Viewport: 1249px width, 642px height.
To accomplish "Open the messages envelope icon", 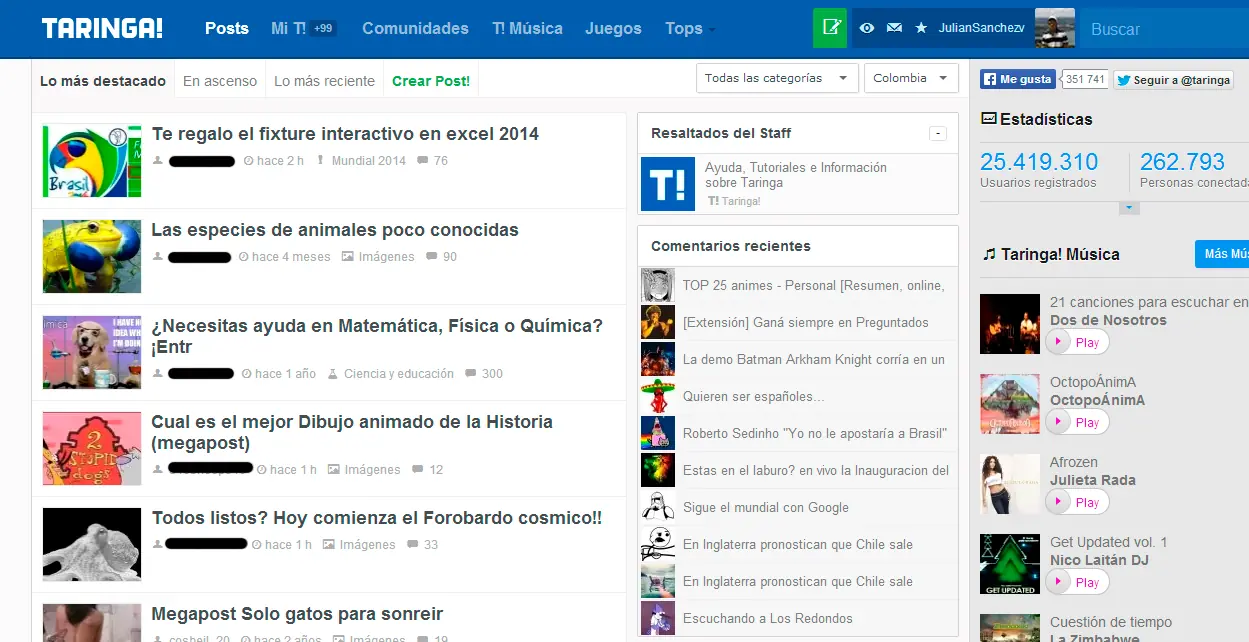I will (894, 28).
